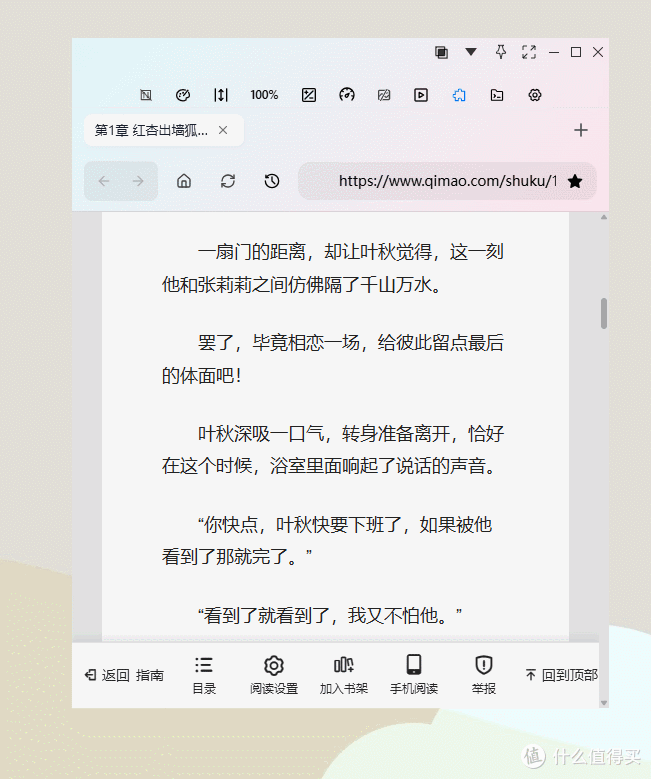Click the speedometer gauge icon

(347, 94)
